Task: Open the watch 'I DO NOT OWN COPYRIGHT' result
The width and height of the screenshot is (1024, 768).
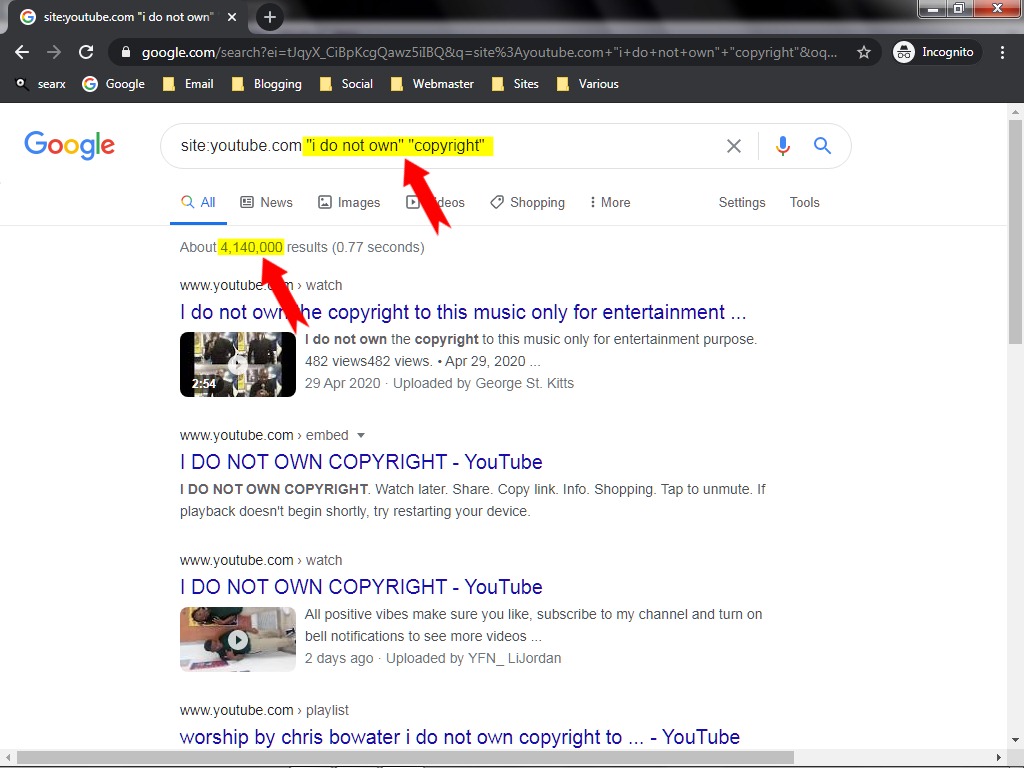Action: (361, 586)
